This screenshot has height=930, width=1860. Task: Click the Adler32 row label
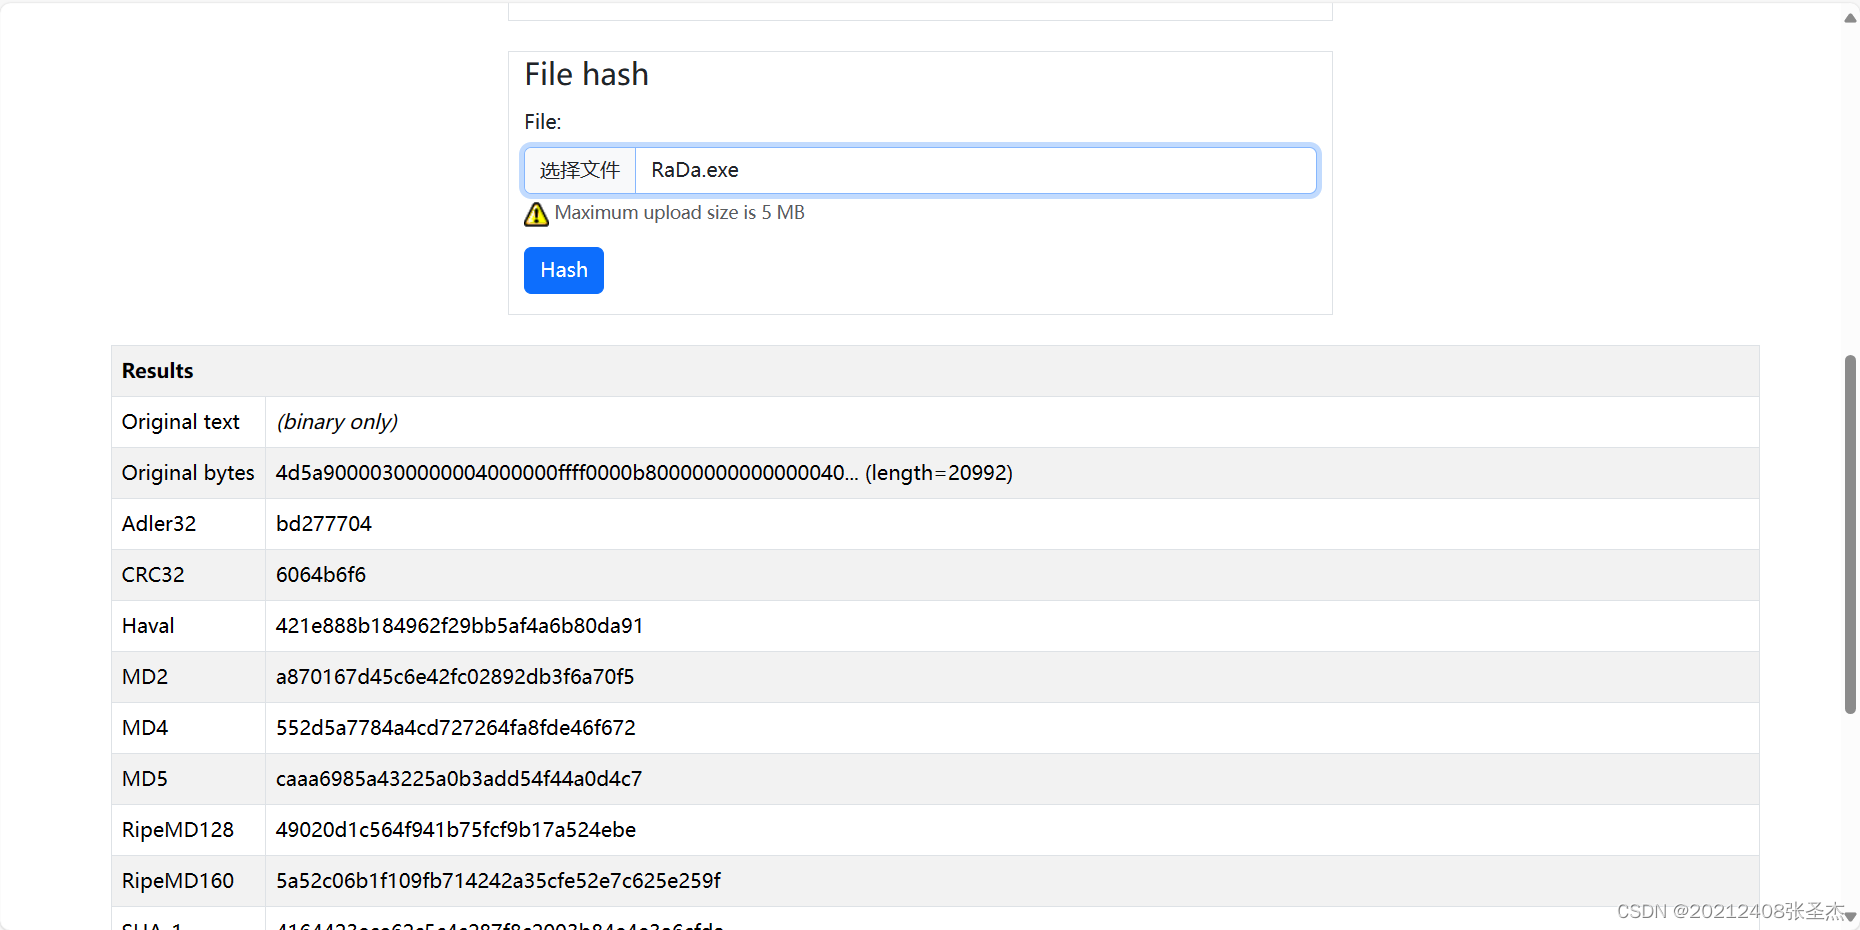point(159,524)
